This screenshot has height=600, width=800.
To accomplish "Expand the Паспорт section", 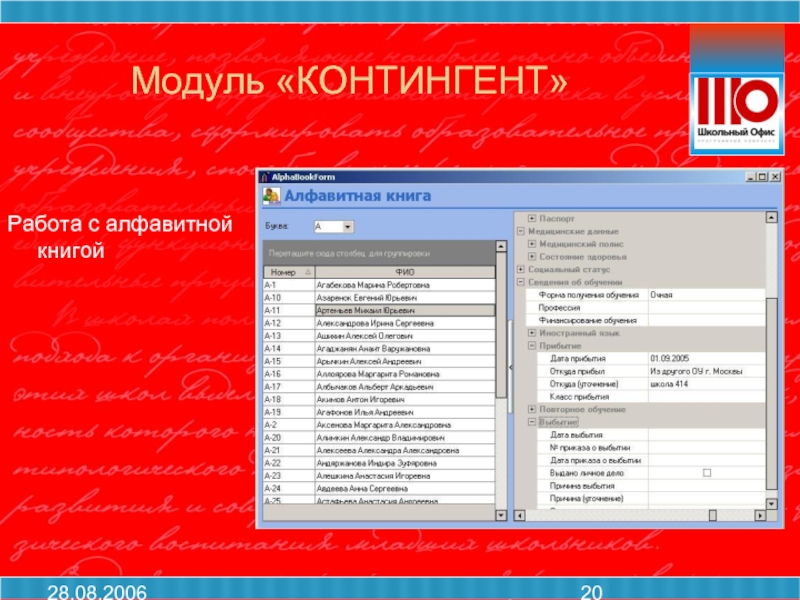I will 532,218.
